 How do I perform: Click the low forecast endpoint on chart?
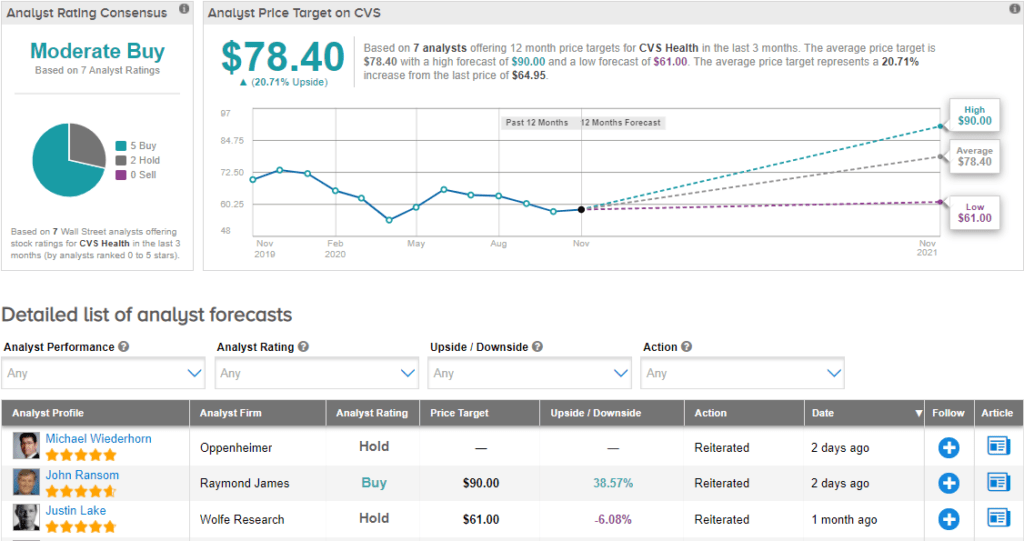click(940, 202)
